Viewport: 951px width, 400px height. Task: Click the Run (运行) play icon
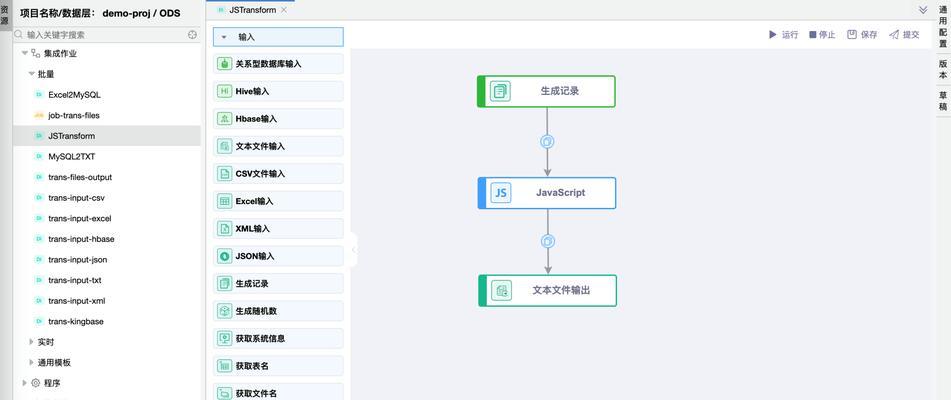[x=773, y=35]
